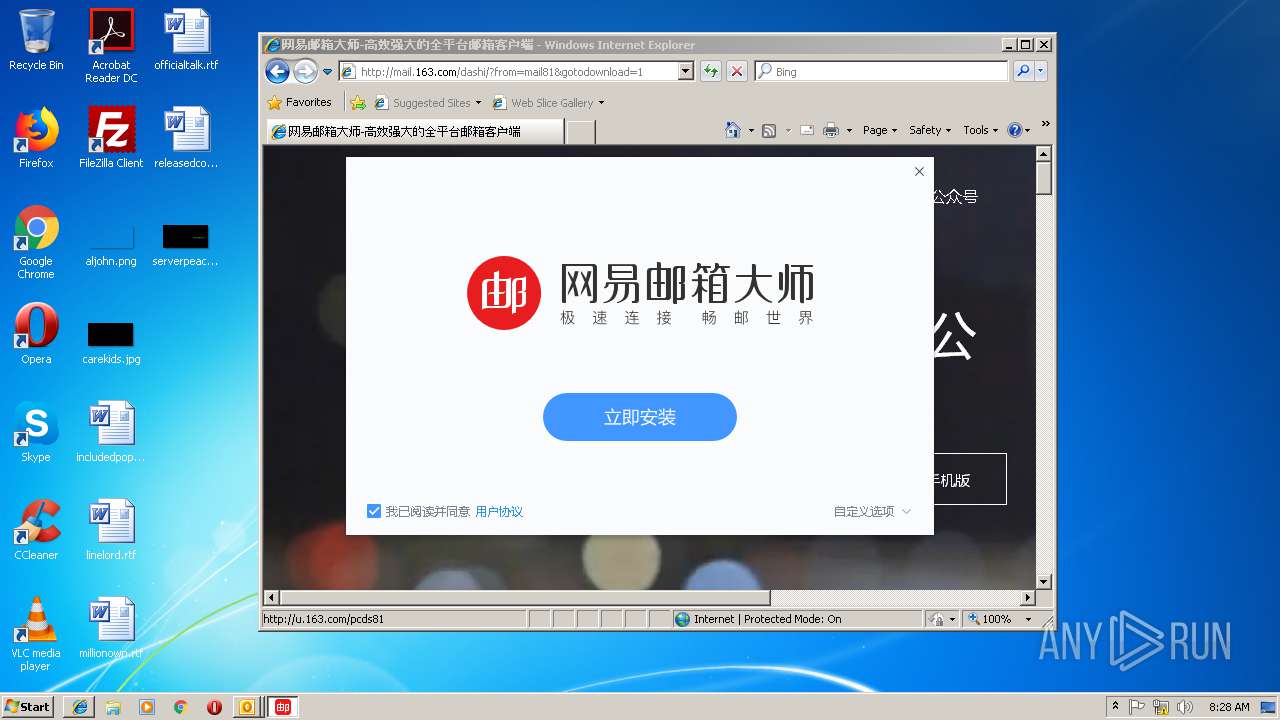The width and height of the screenshot is (1280, 720).
Task: Select aljohn.png desktop file
Action: pos(111,245)
